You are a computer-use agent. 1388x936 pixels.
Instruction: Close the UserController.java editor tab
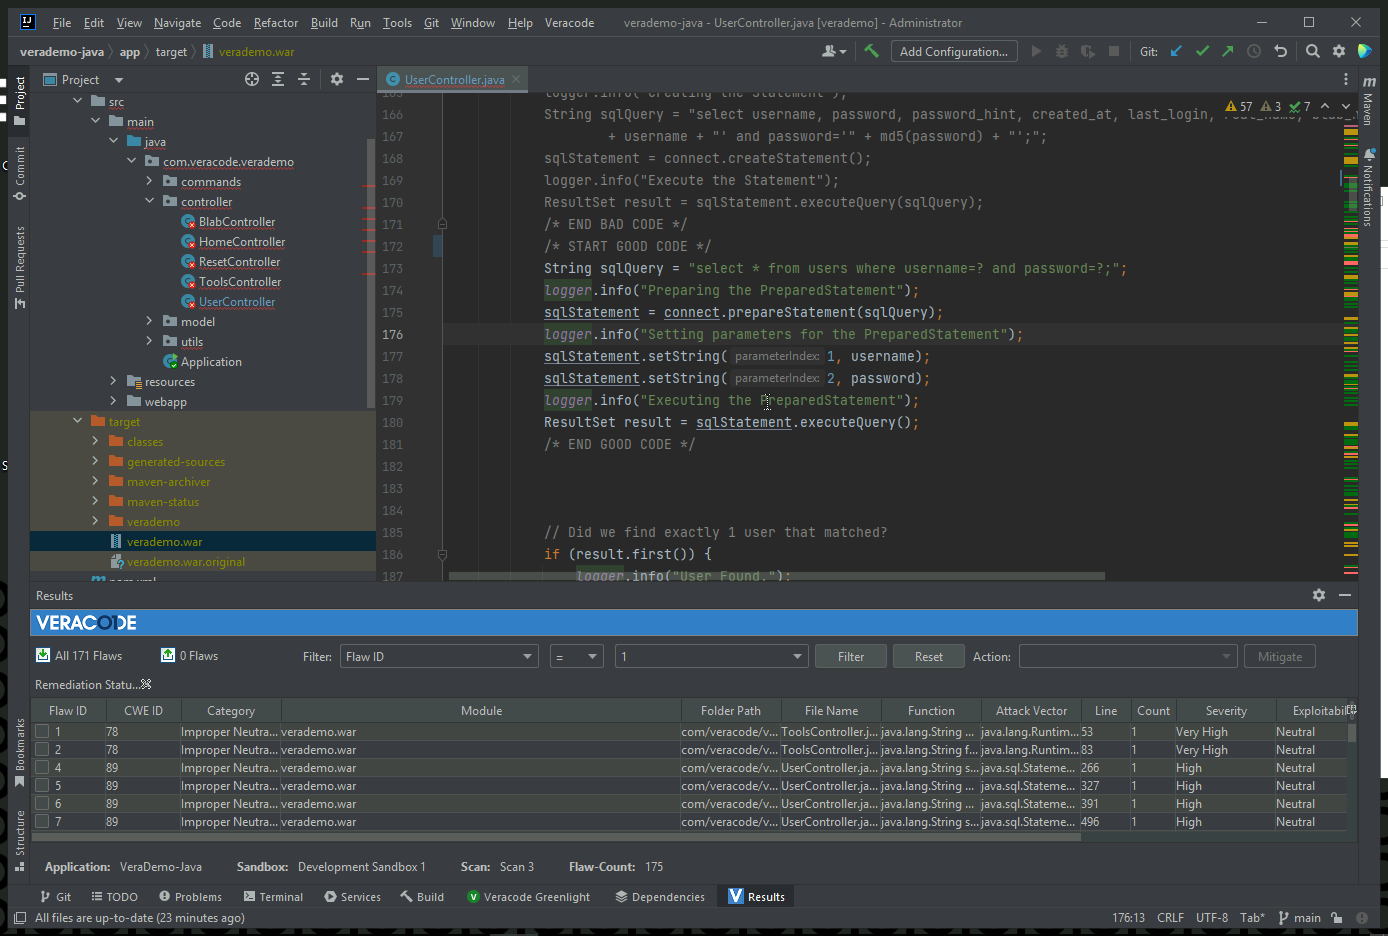(x=516, y=79)
